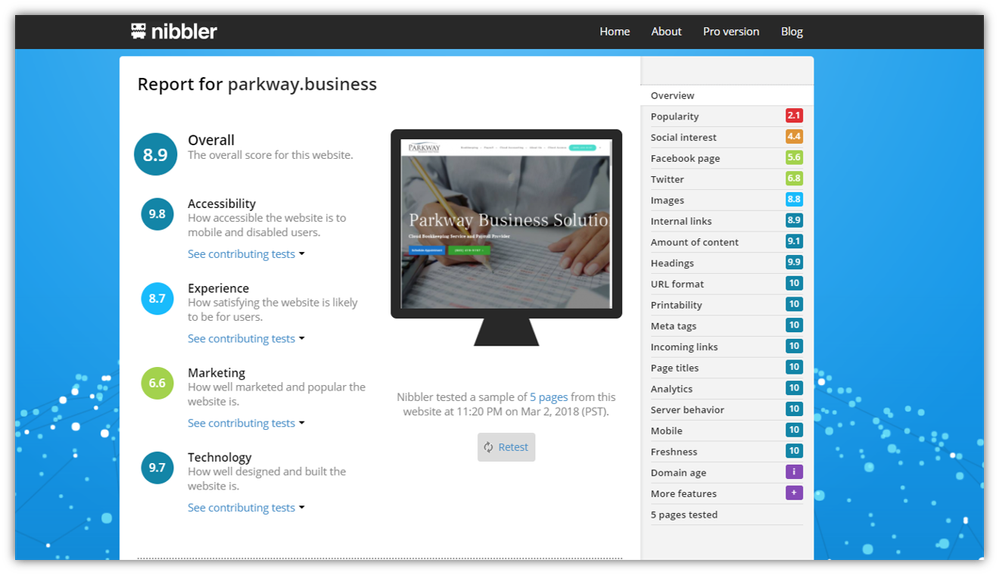
Task: Open the Incoming links test row
Action: [x=727, y=347]
